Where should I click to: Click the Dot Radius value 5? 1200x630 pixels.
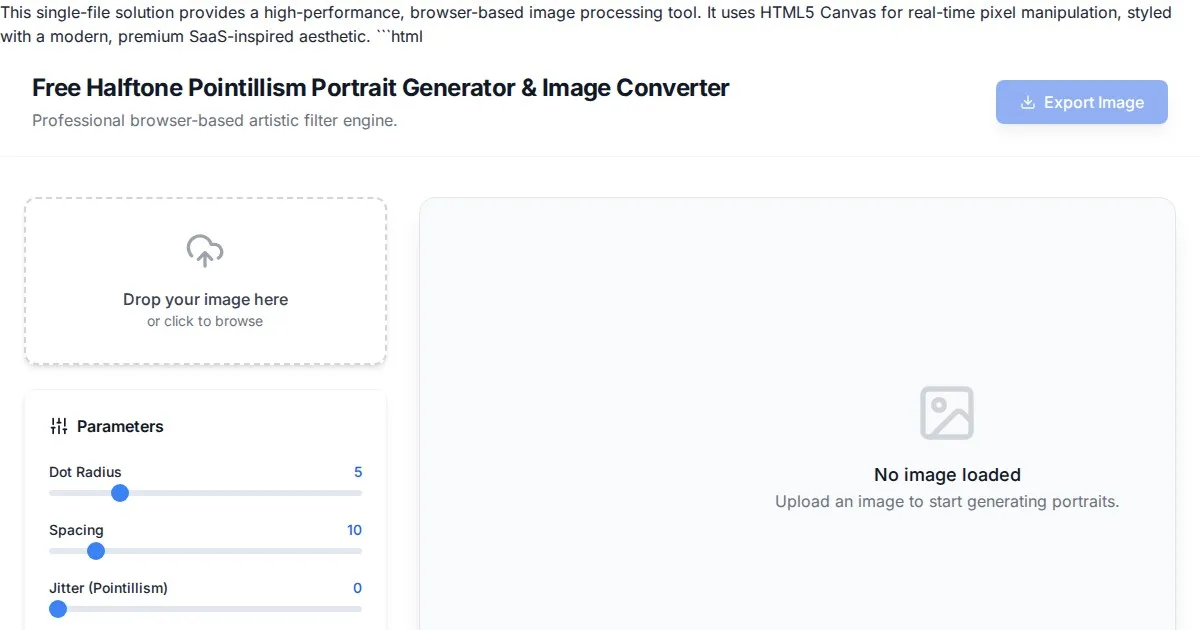tap(358, 472)
